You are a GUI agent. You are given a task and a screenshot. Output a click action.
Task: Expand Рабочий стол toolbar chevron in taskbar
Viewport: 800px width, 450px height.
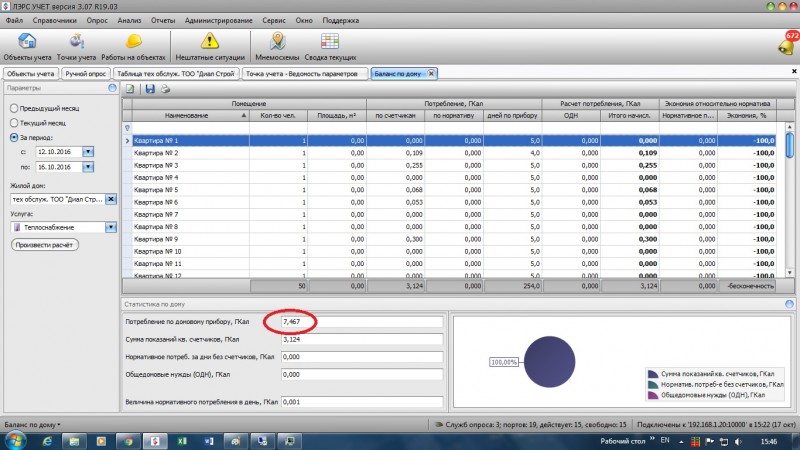point(653,439)
